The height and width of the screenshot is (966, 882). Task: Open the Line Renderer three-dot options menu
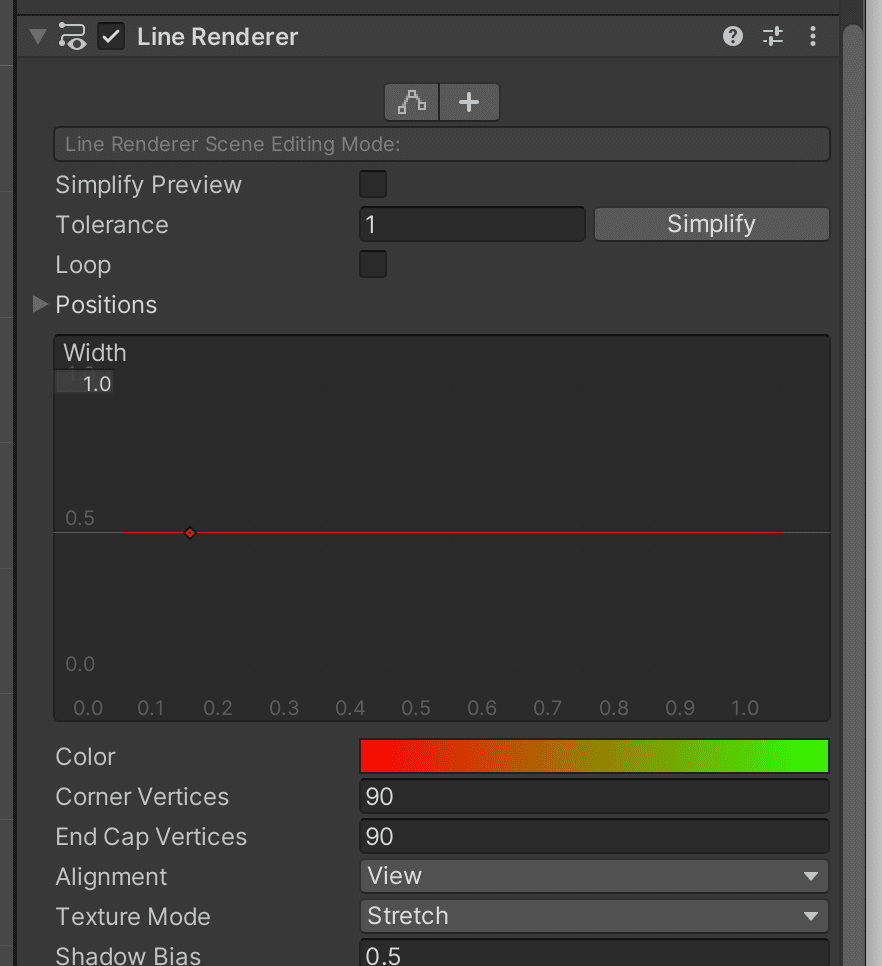point(812,37)
